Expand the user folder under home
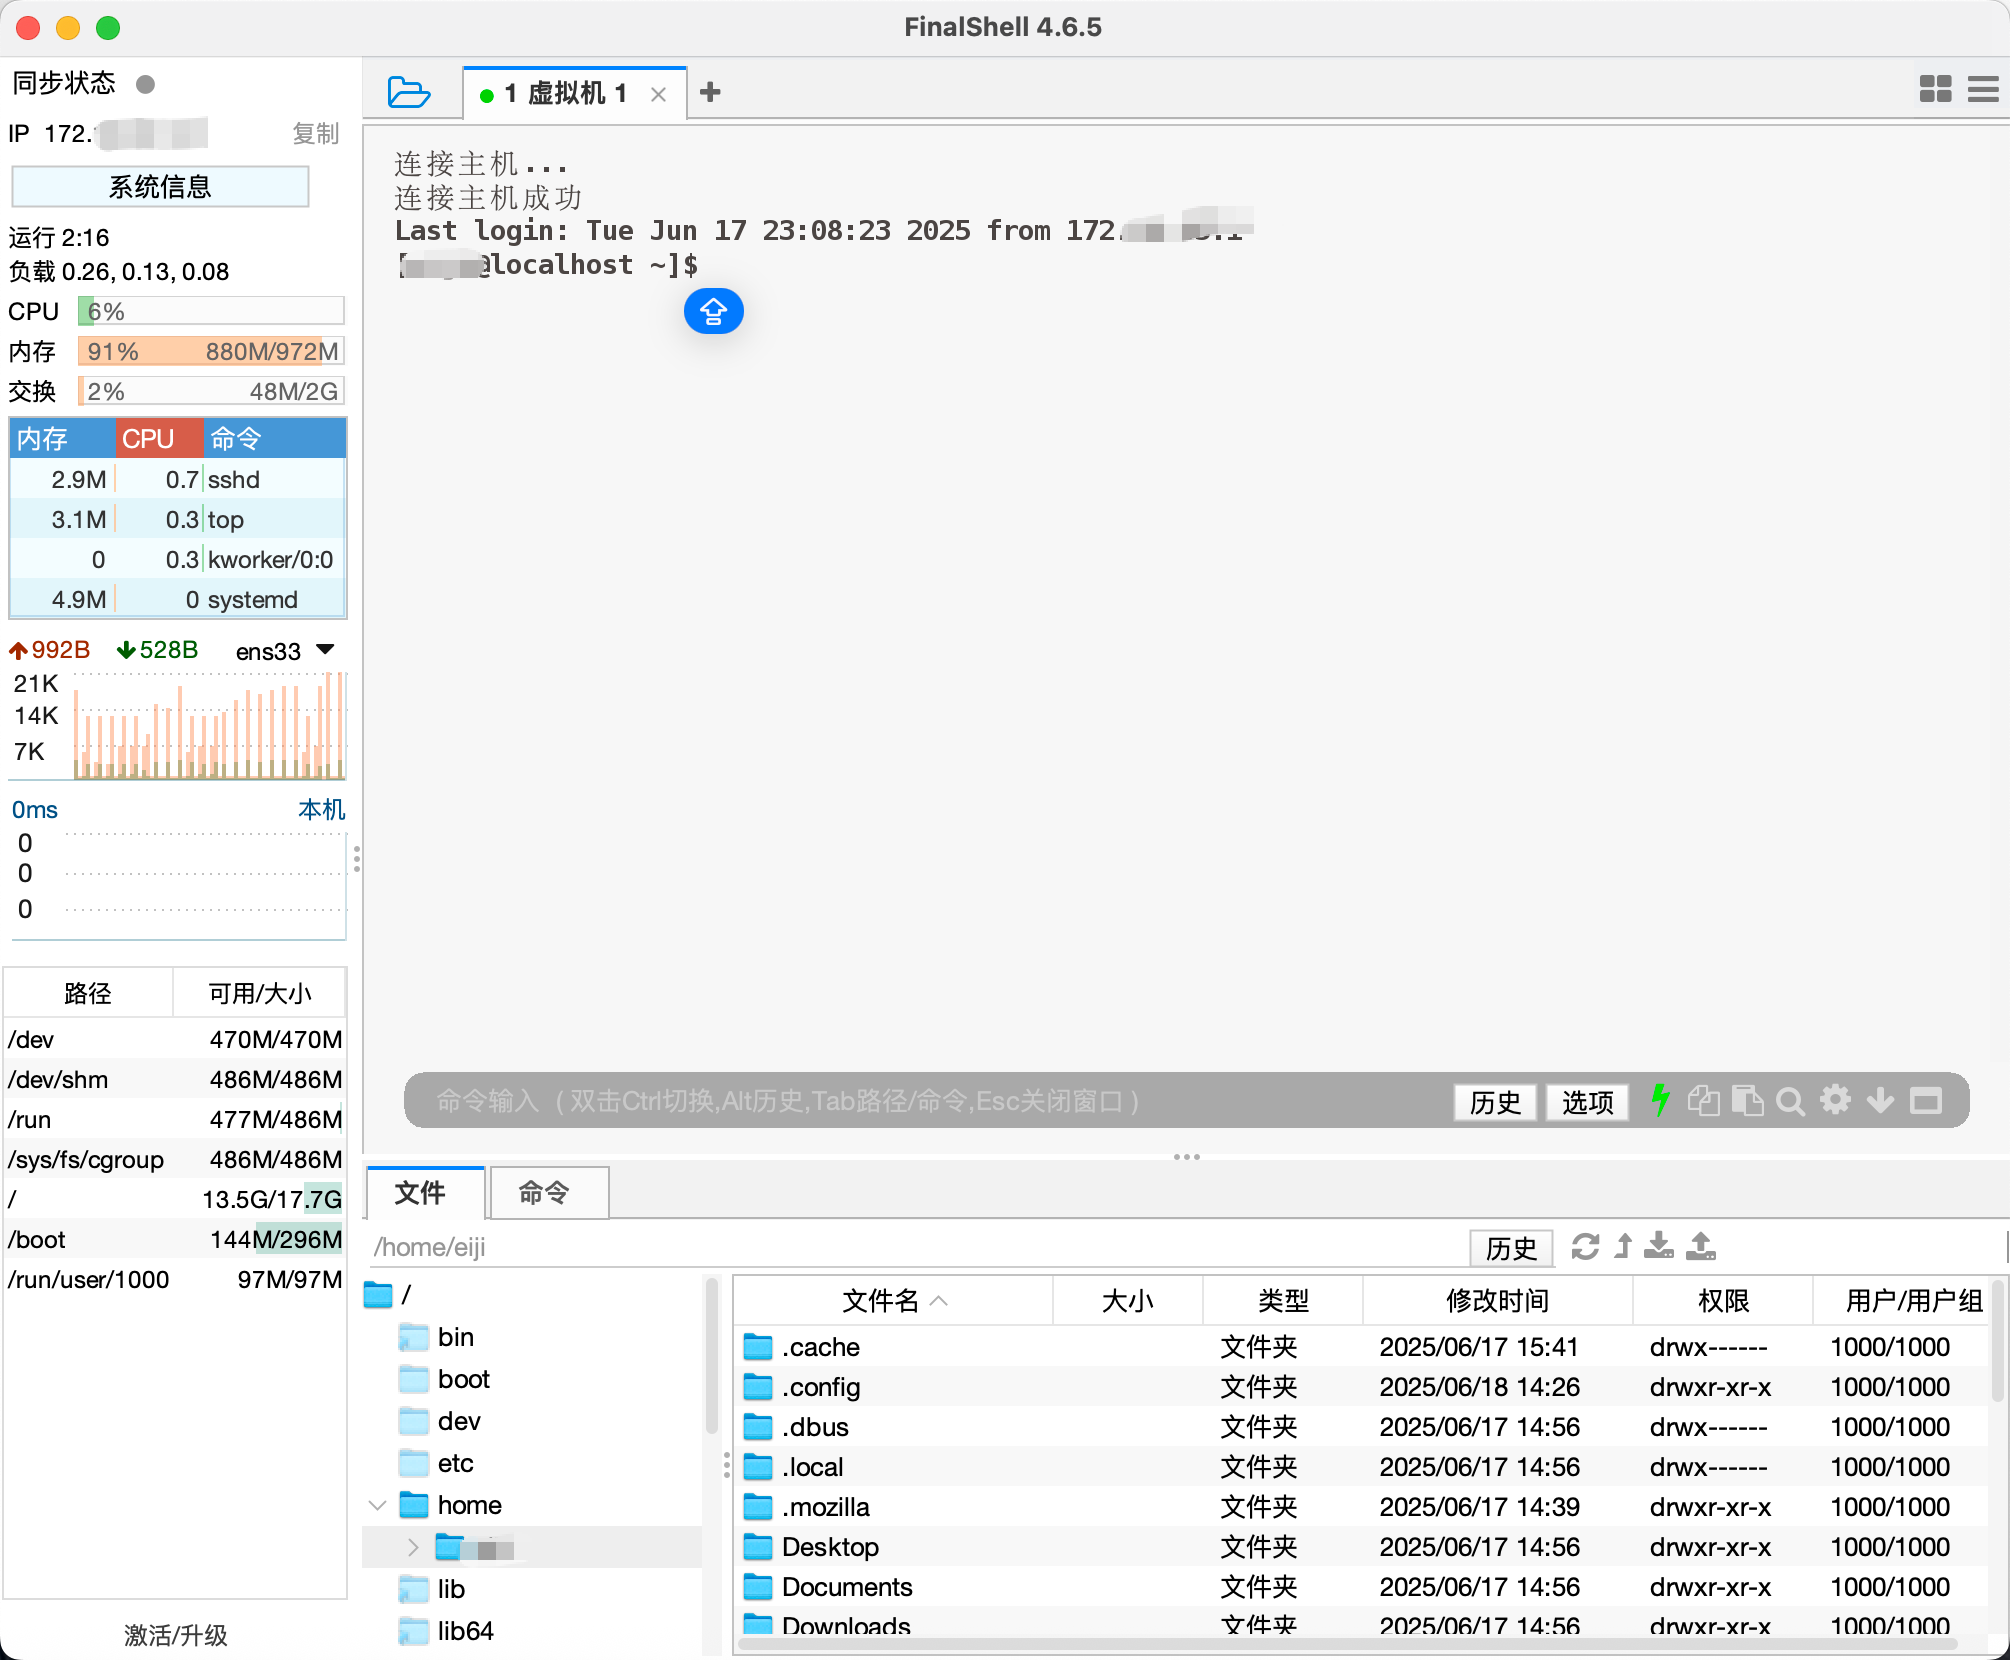Image resolution: width=2010 pixels, height=1660 pixels. tap(413, 1548)
